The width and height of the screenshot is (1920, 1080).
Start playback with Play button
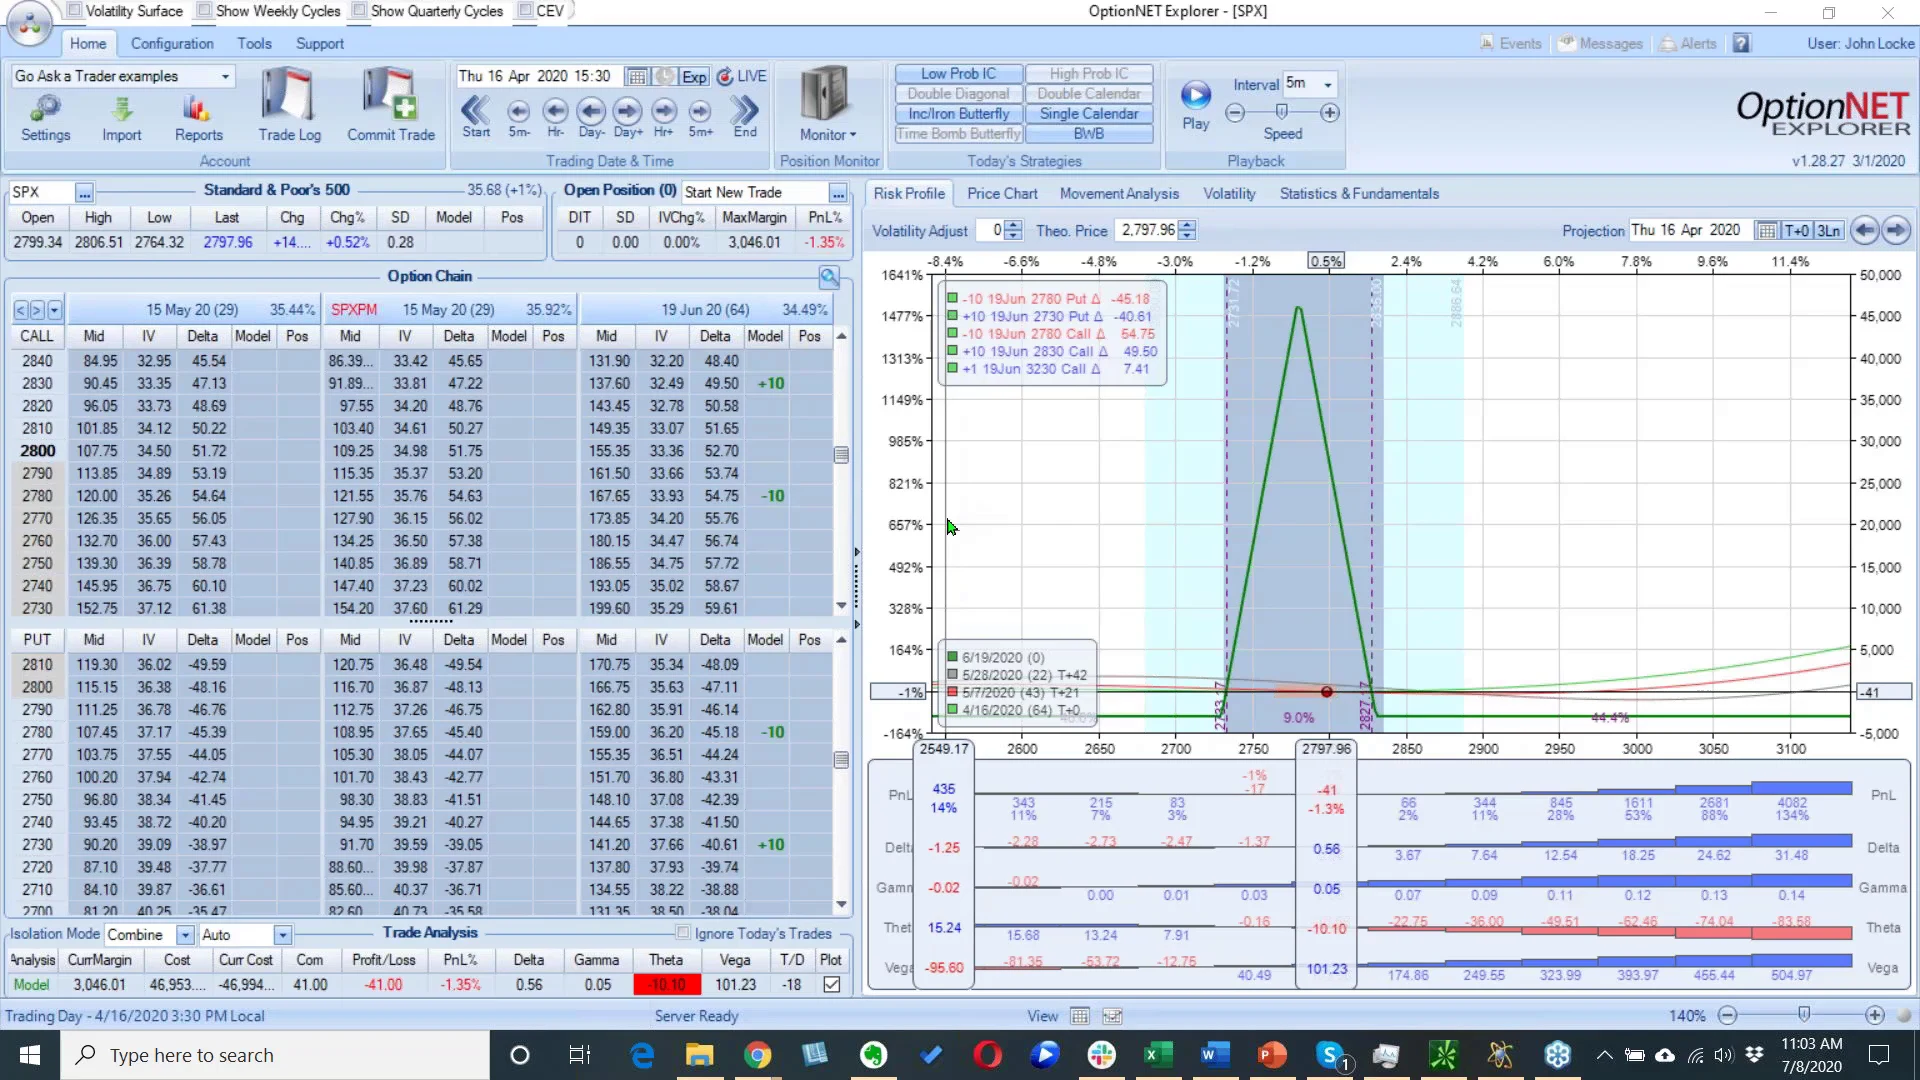pyautogui.click(x=1196, y=105)
